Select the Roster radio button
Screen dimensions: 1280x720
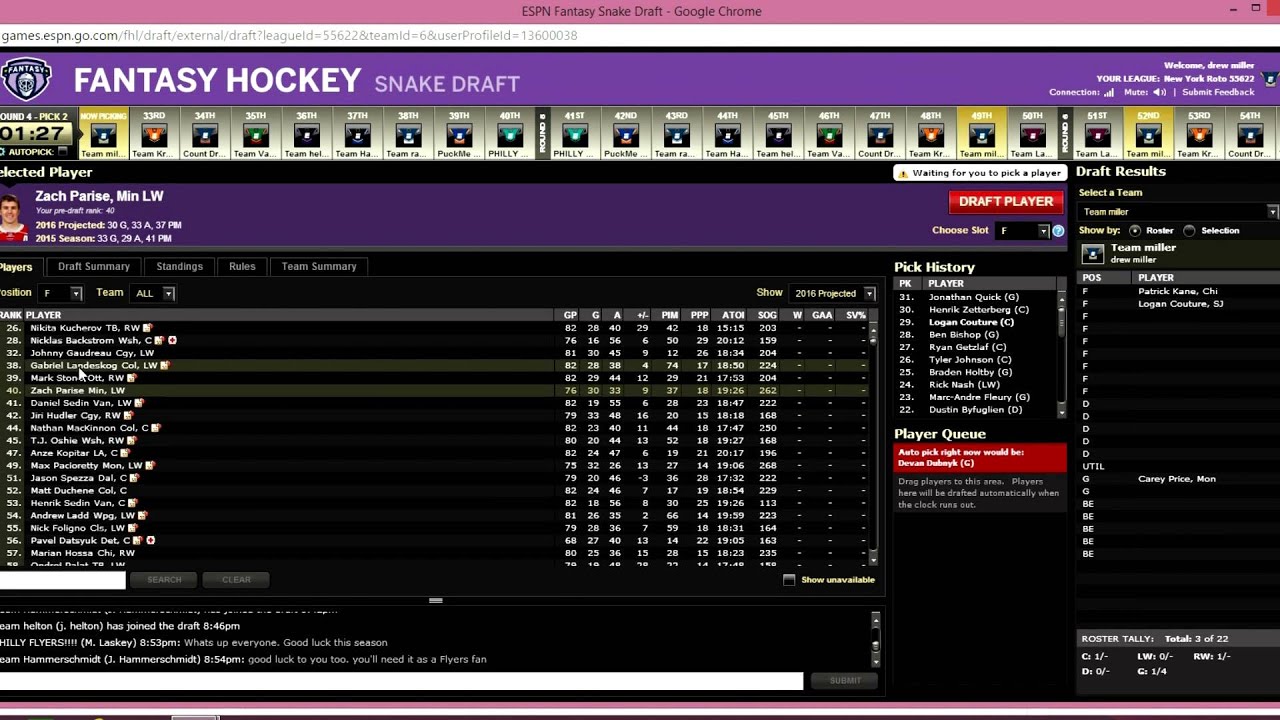tap(1135, 231)
